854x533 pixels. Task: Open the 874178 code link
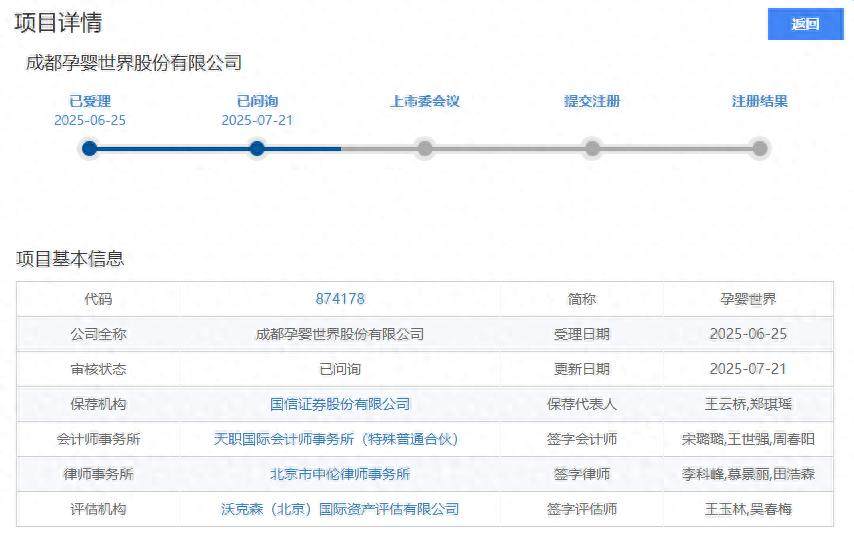340,299
